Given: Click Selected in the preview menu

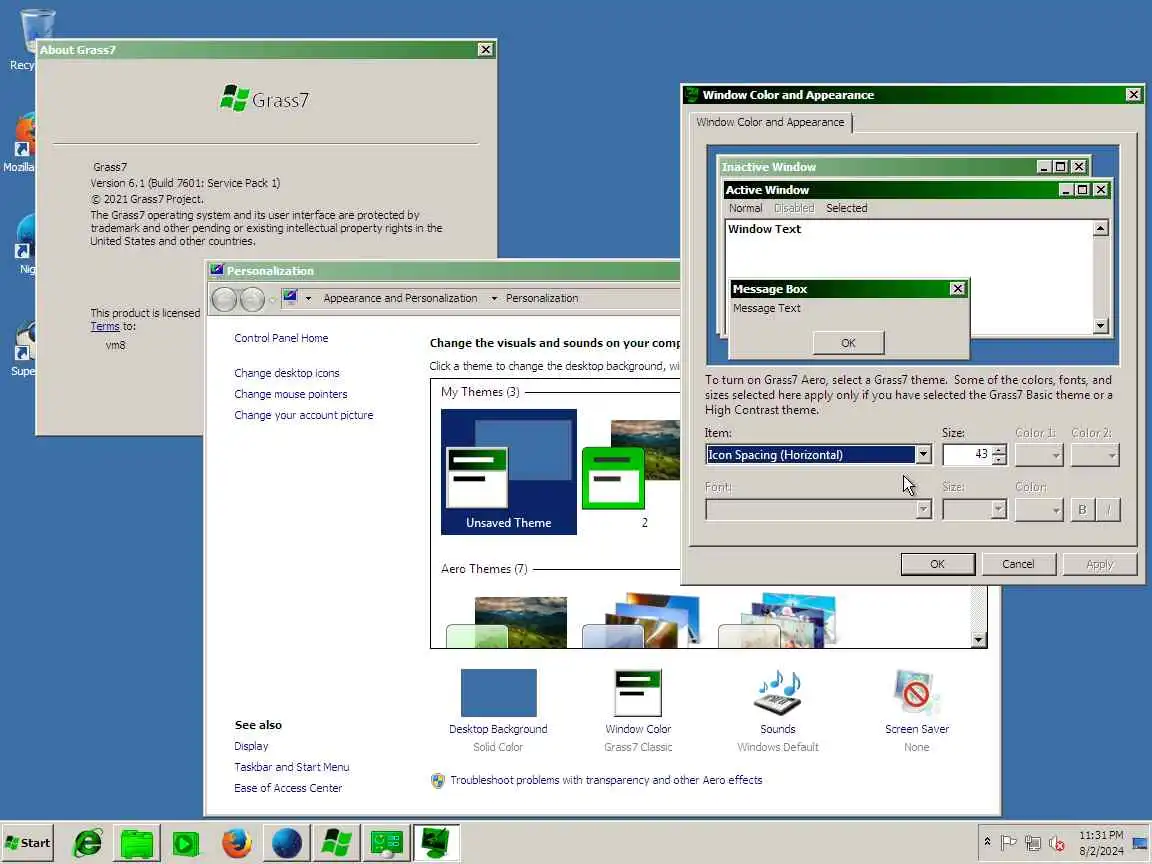Looking at the screenshot, I should 846,208.
